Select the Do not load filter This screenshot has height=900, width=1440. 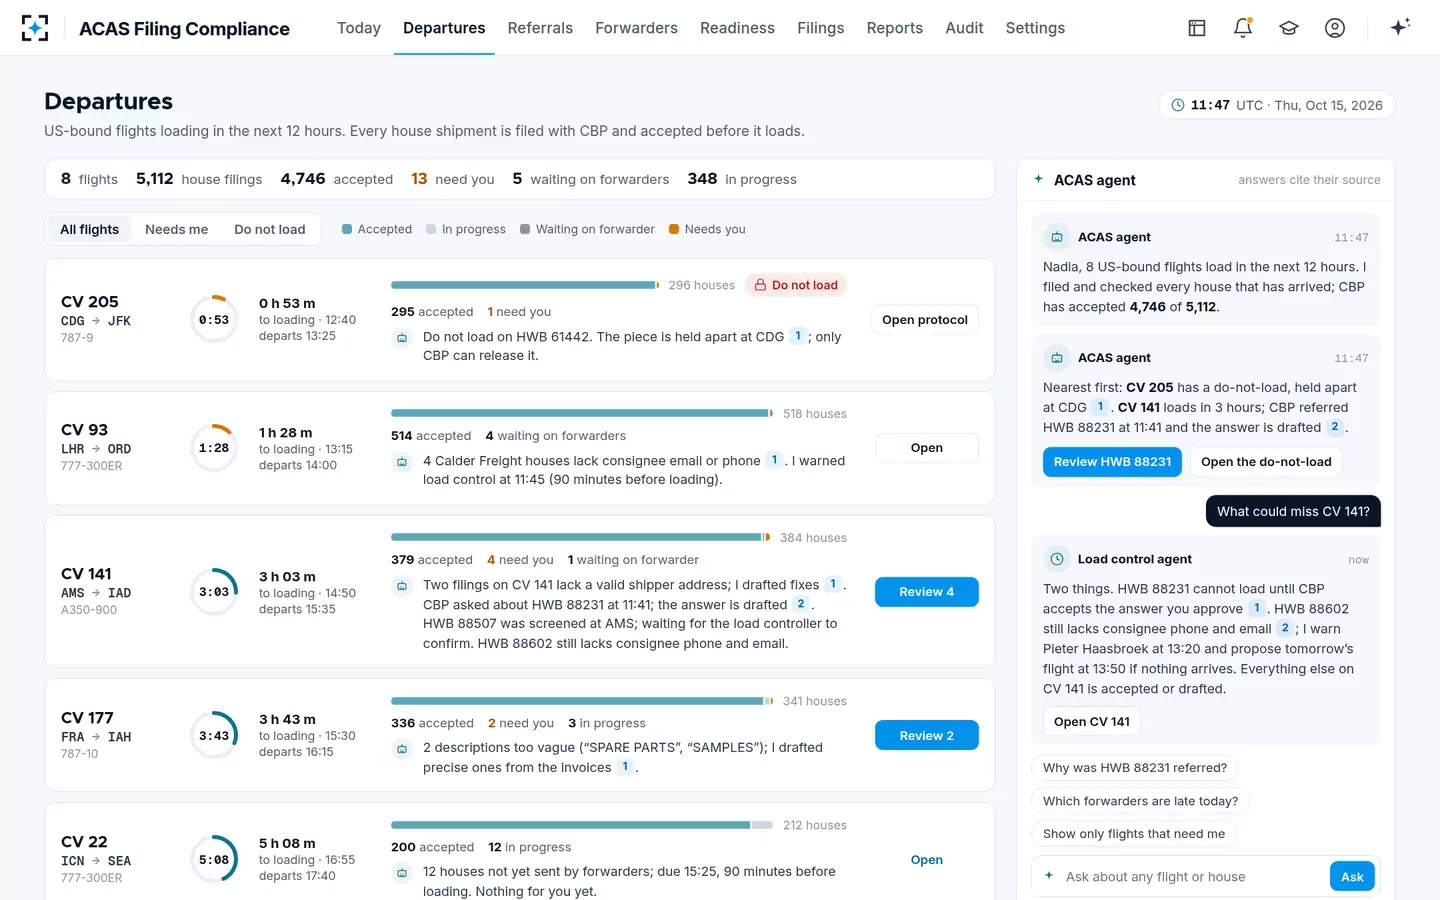coord(270,229)
